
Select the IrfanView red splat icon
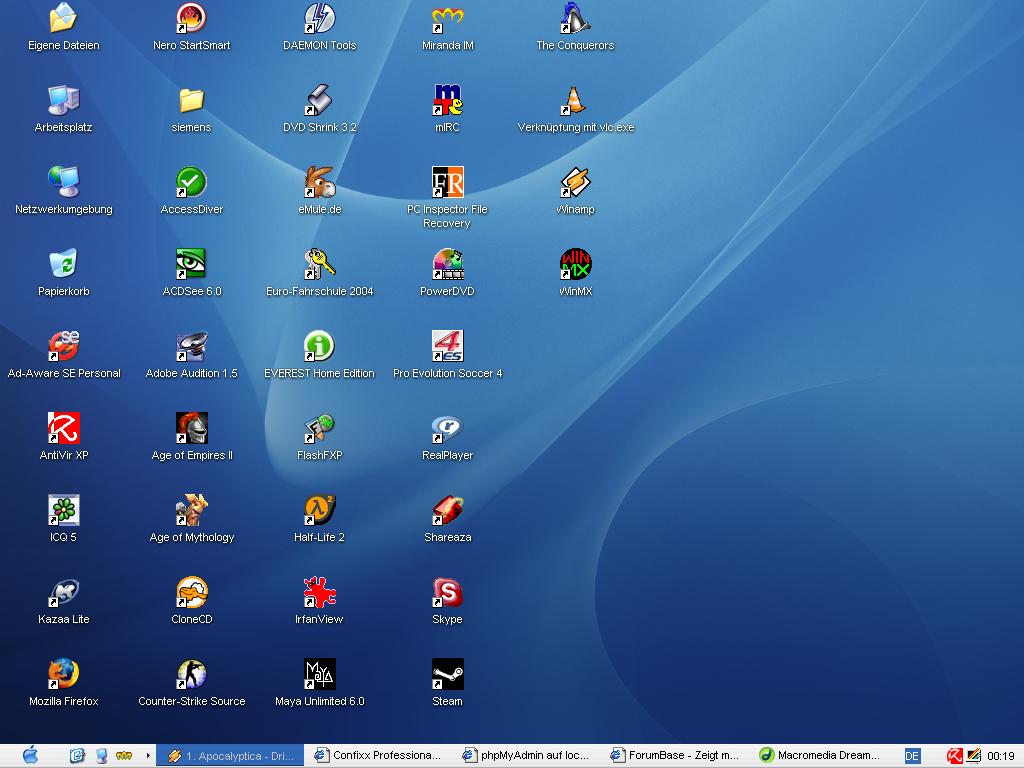(319, 592)
